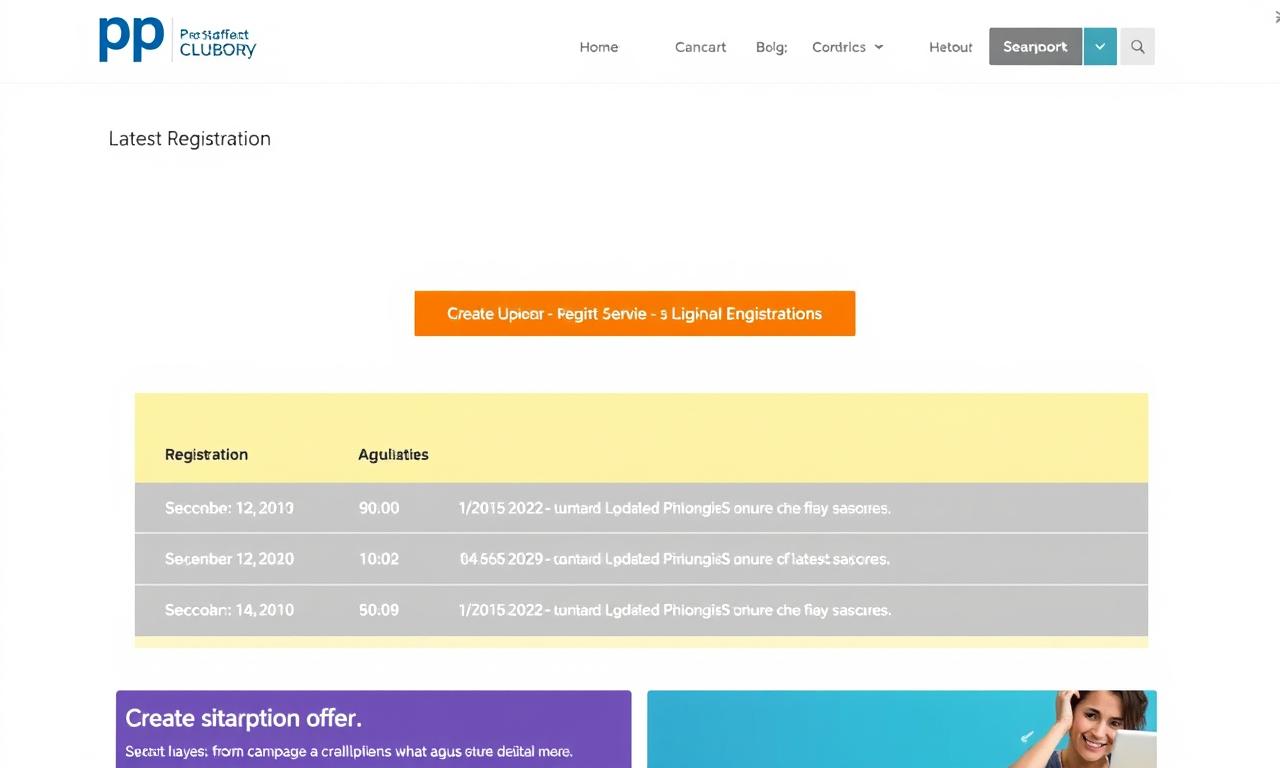Screen dimensions: 1280x768
Task: Open the purple Create sitarption offer card
Action: click(374, 729)
